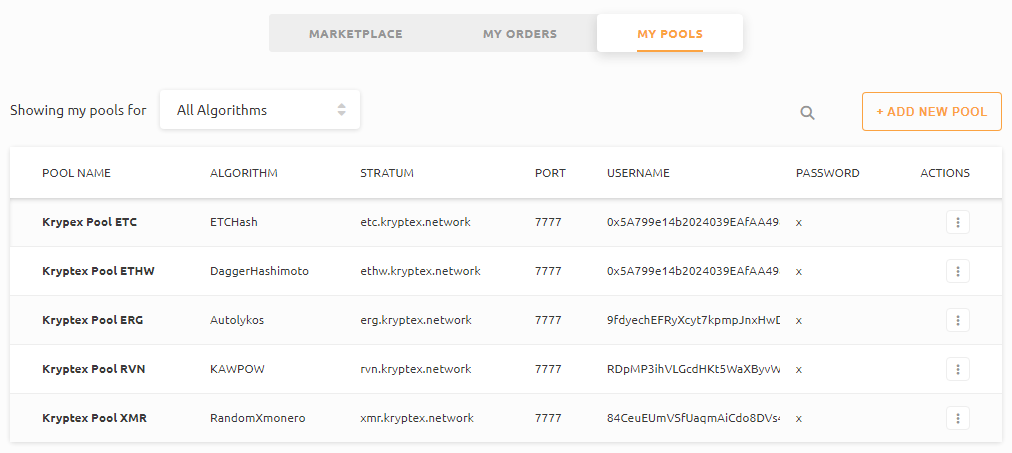
Task: Click the etc.kryptex.network stratum address
Action: (x=415, y=222)
